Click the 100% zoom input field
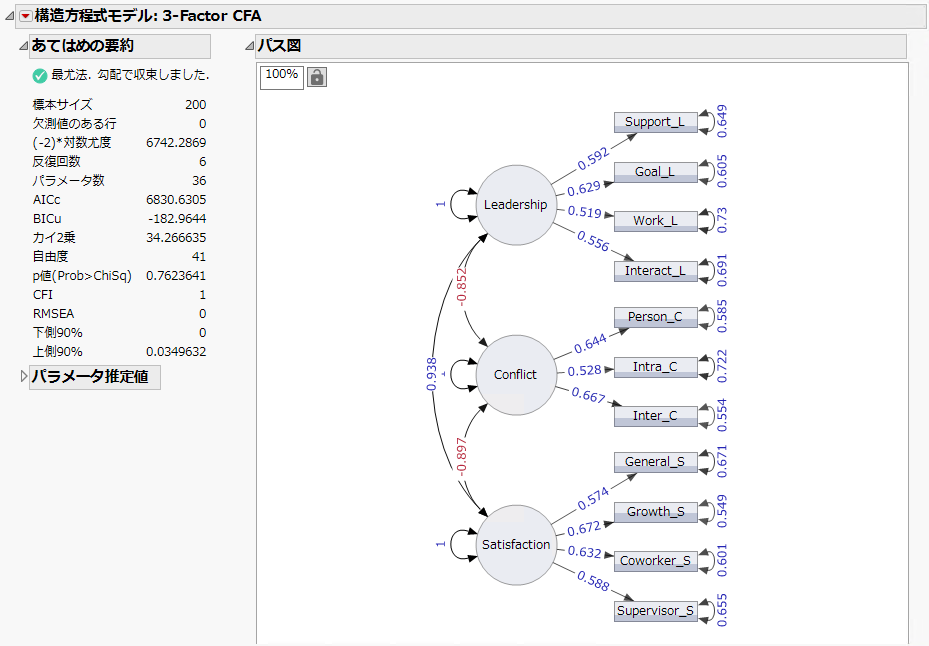 [281, 77]
